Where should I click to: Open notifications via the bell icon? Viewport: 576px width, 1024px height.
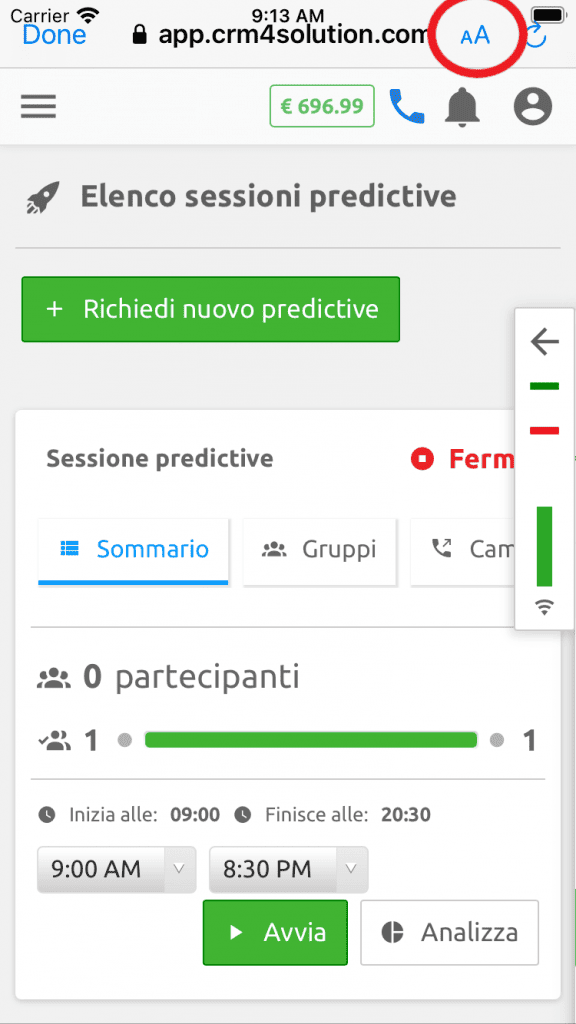tap(462, 106)
